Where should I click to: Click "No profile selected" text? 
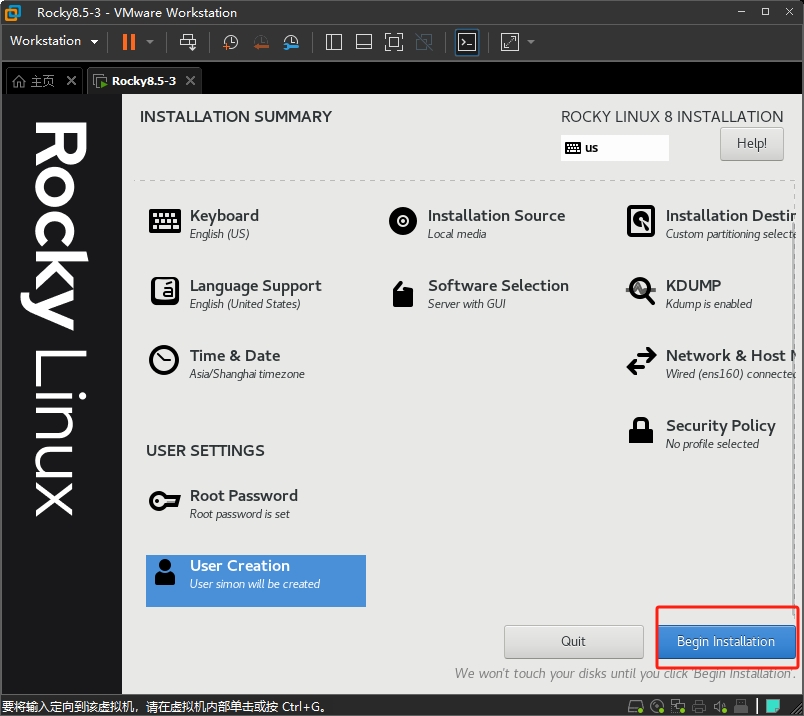click(712, 444)
